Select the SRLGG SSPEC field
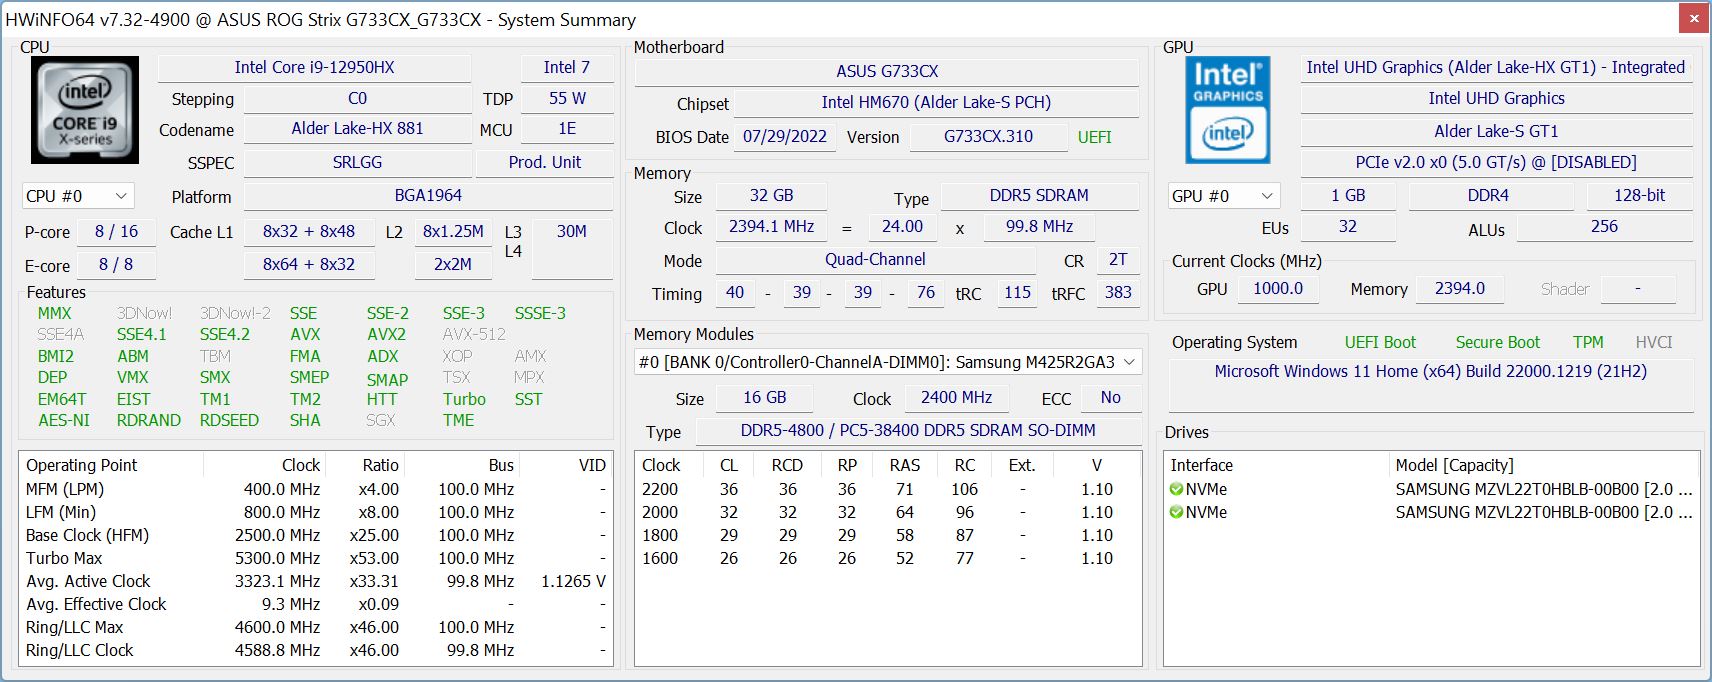The height and width of the screenshot is (682, 1712). click(x=357, y=162)
